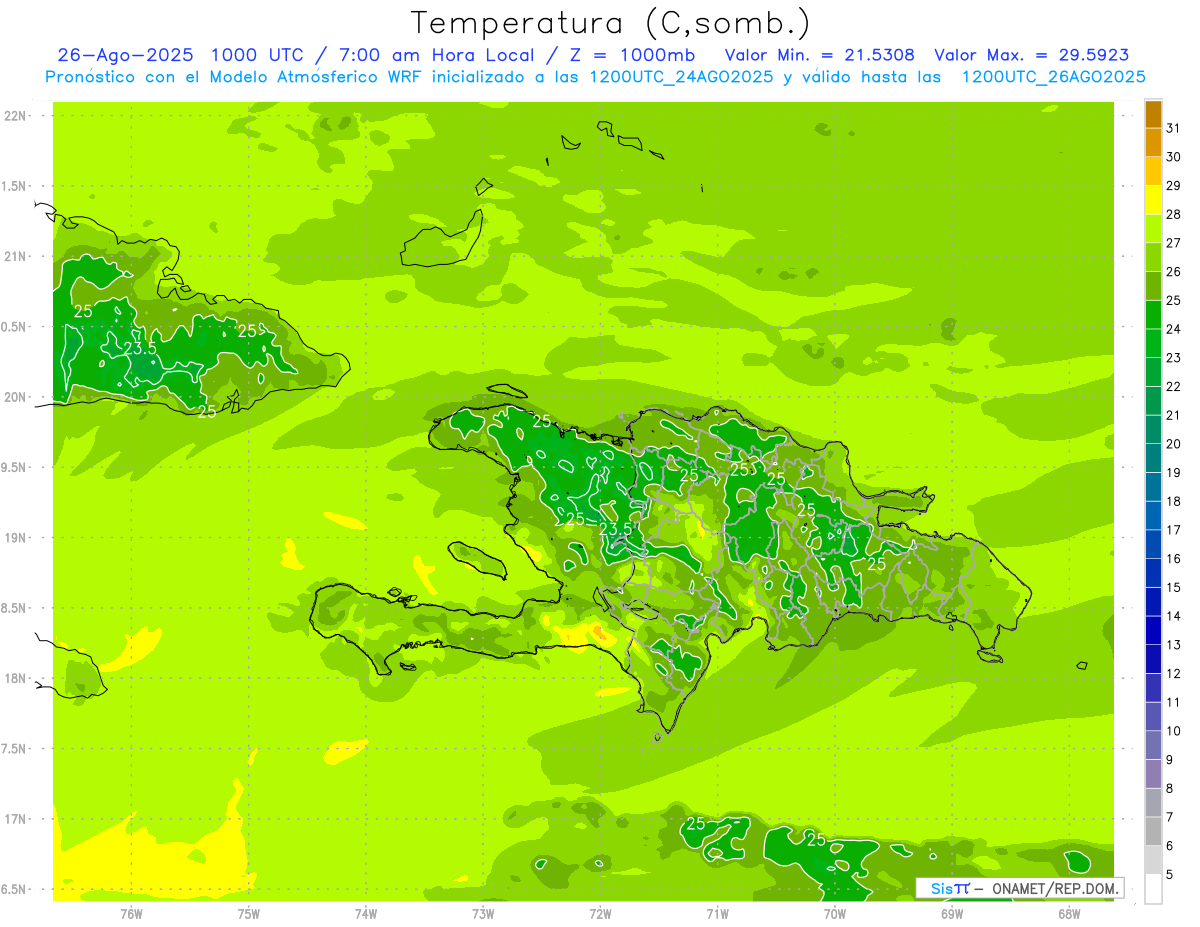Click the legend value "27"
Image resolution: width=1200 pixels, height=927 pixels.
pos(1173,243)
